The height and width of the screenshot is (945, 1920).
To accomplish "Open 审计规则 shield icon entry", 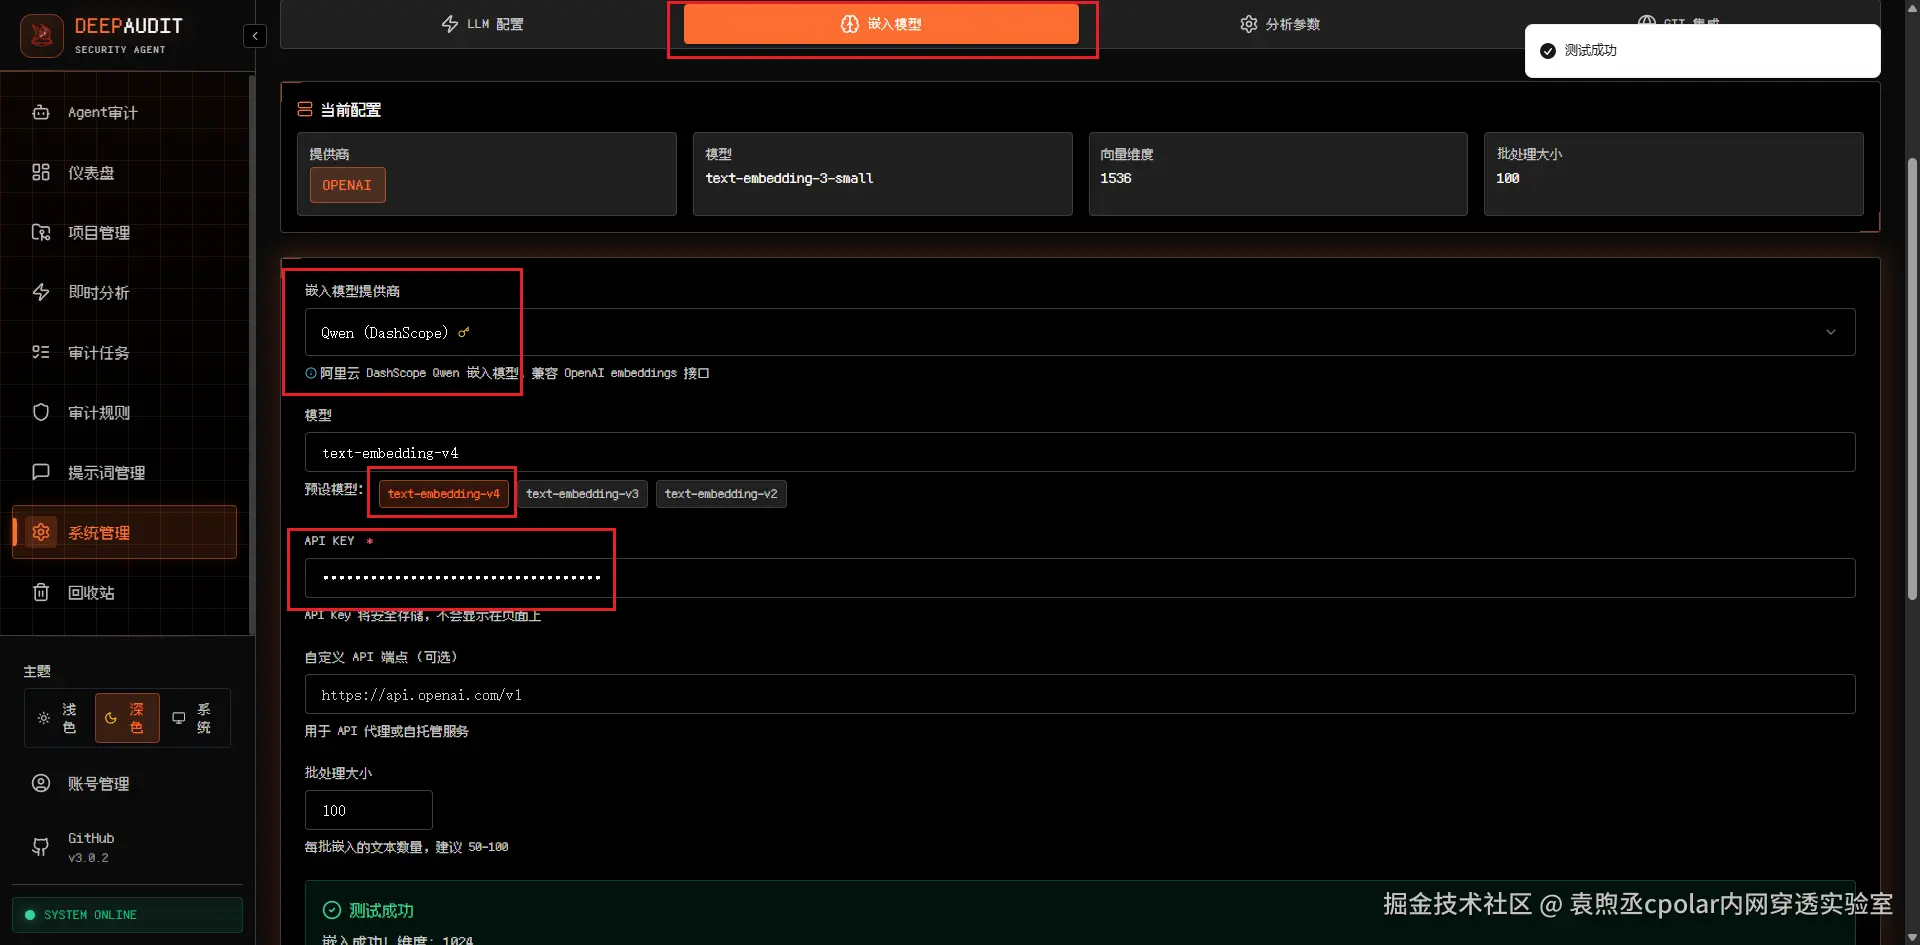I will [41, 412].
